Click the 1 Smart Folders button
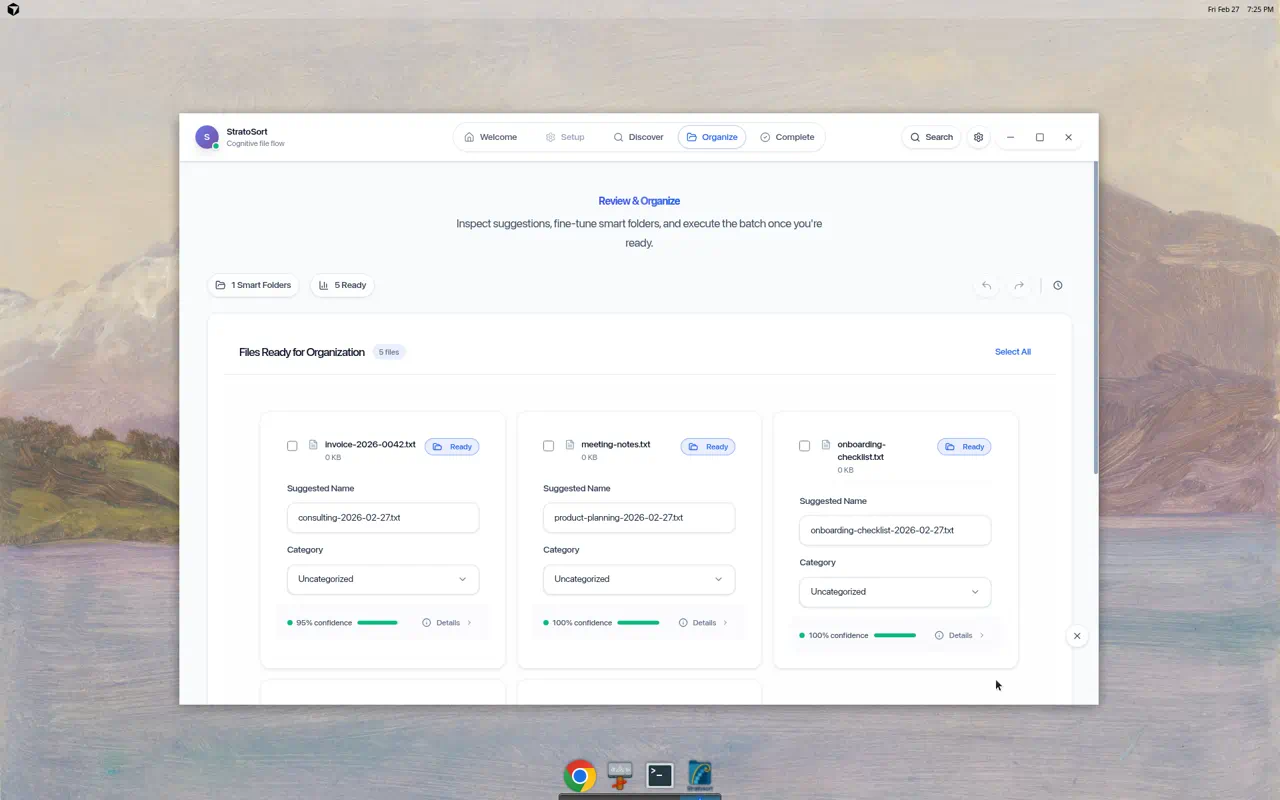 pos(253,285)
